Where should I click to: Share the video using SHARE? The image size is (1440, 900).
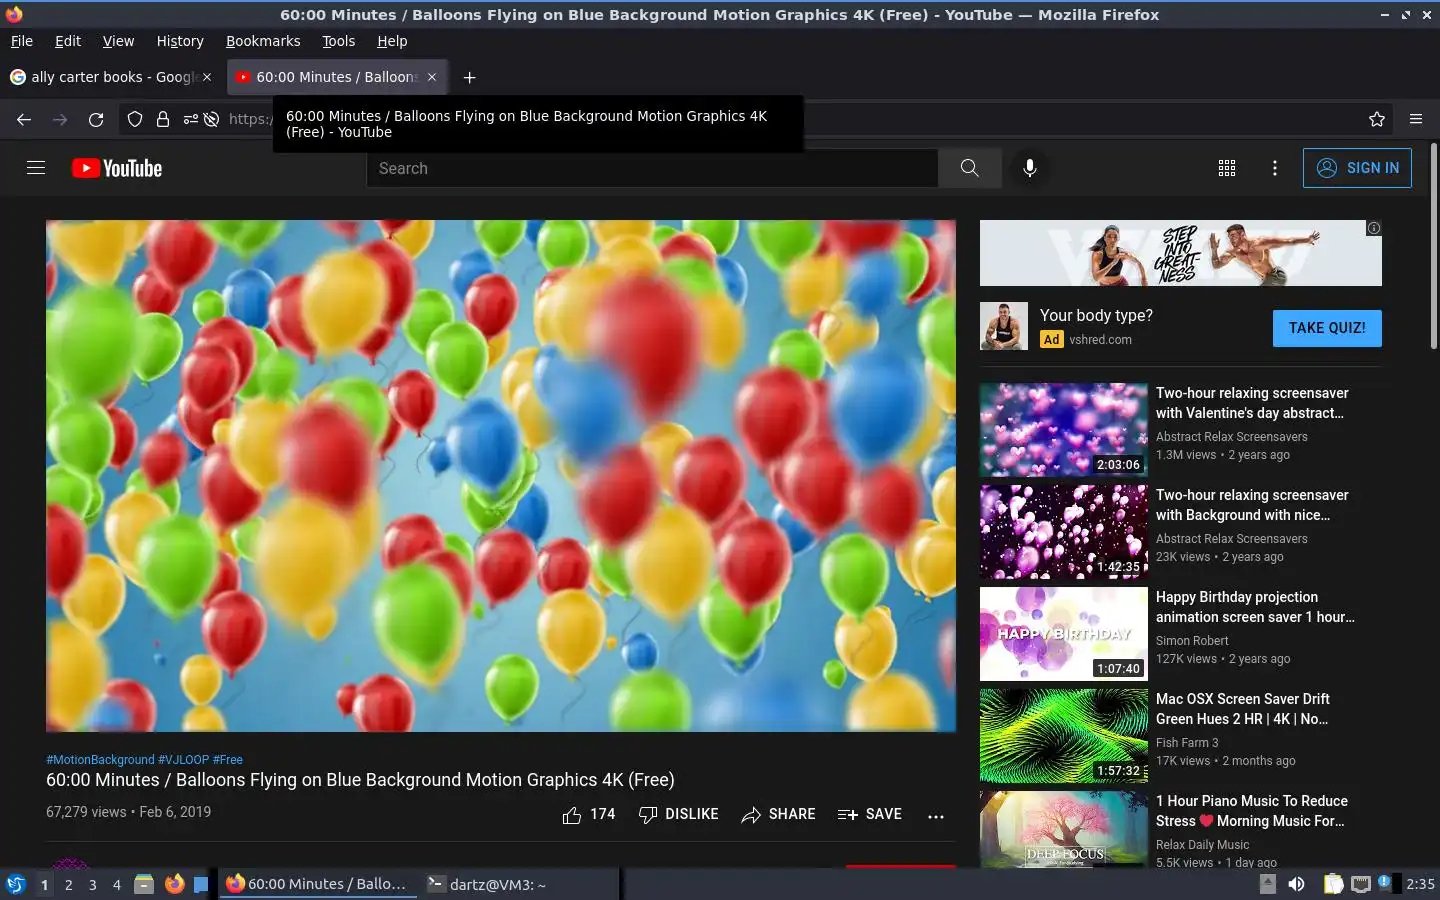tap(778, 815)
